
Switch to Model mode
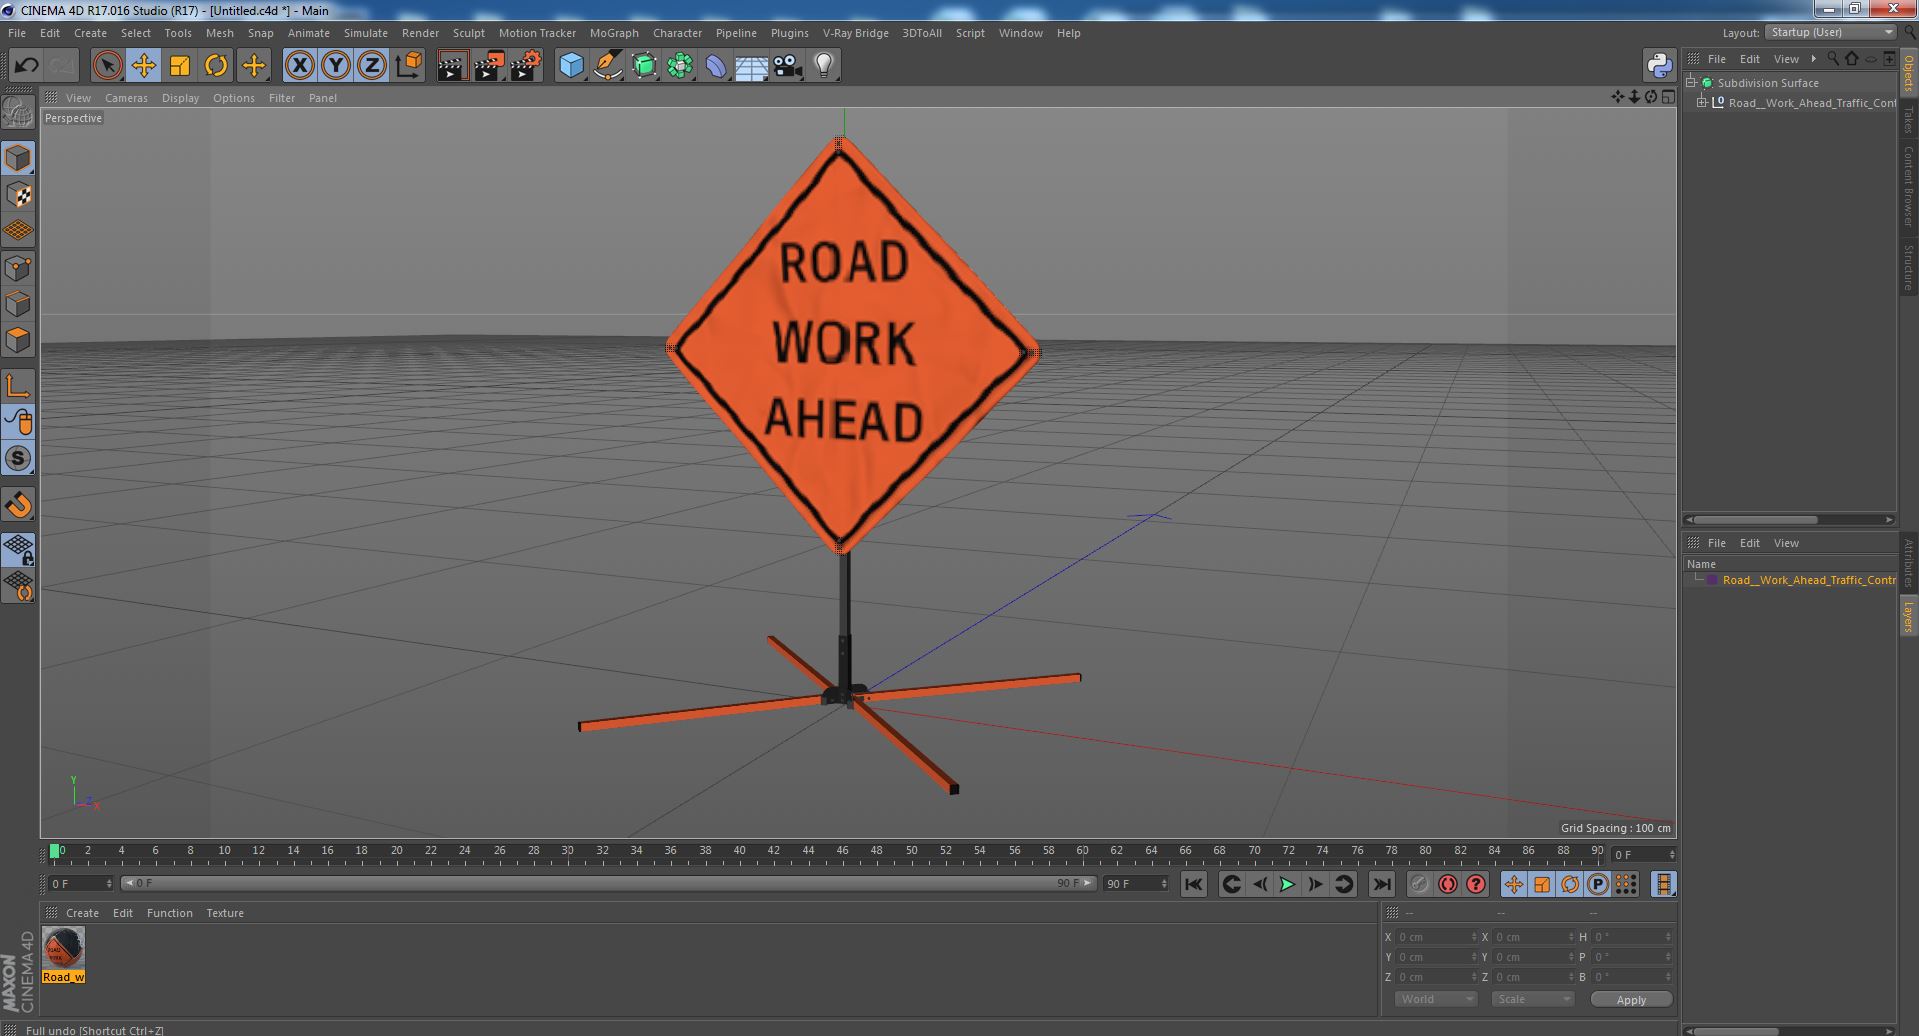(18, 158)
